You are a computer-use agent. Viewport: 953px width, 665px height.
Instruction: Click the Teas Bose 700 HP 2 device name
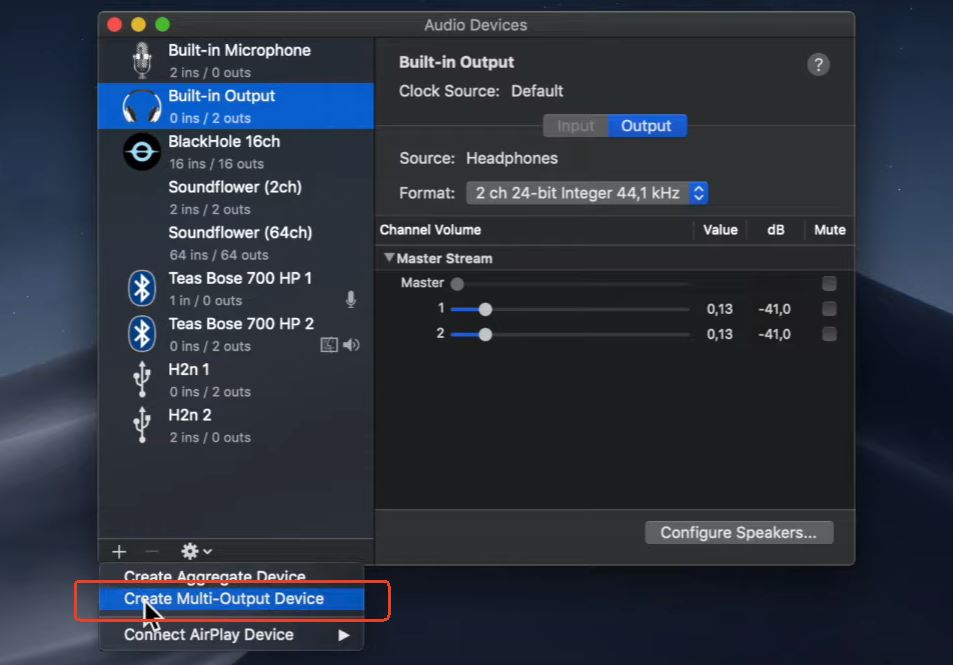241,324
